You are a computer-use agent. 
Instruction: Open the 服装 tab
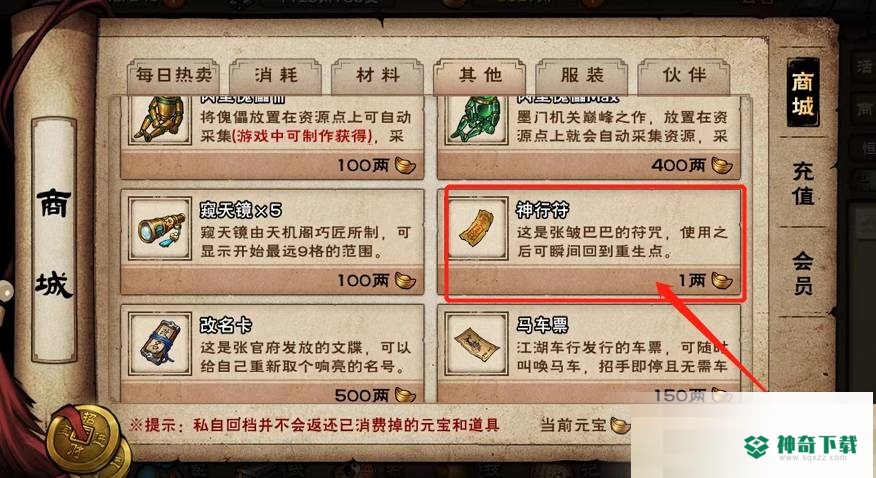[582, 75]
